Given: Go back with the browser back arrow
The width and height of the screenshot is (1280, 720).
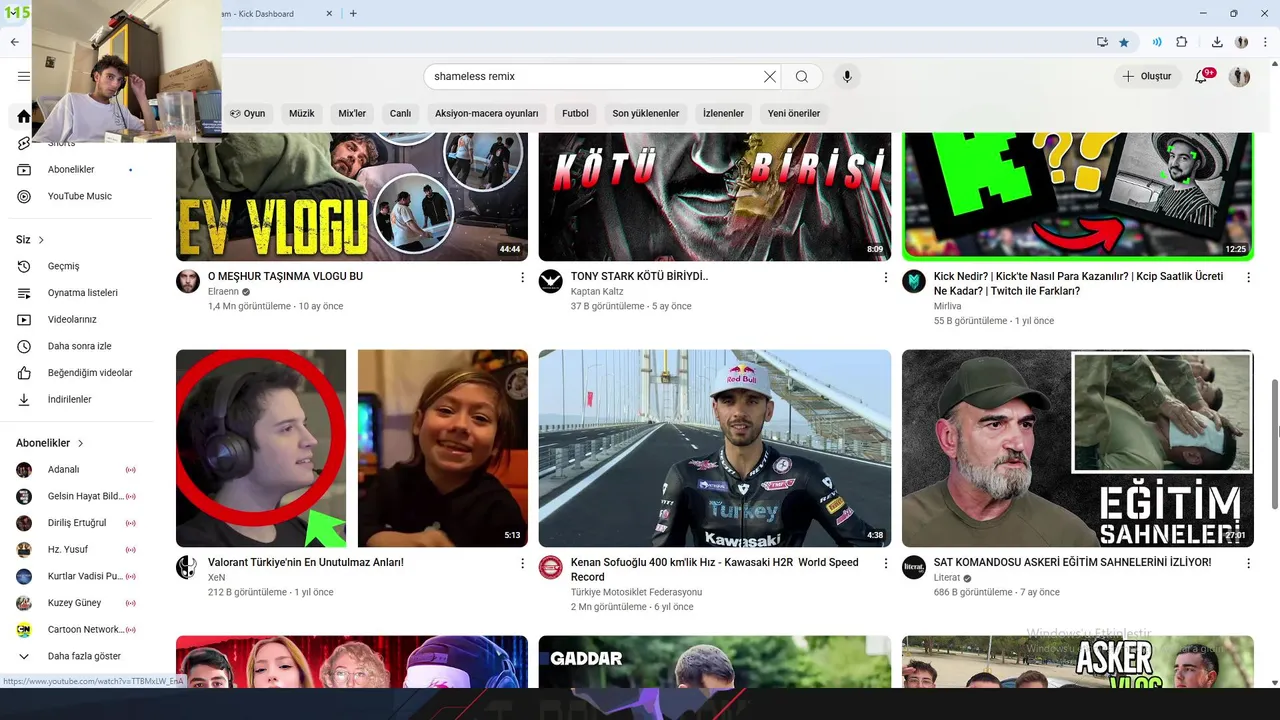Looking at the screenshot, I should pos(15,42).
